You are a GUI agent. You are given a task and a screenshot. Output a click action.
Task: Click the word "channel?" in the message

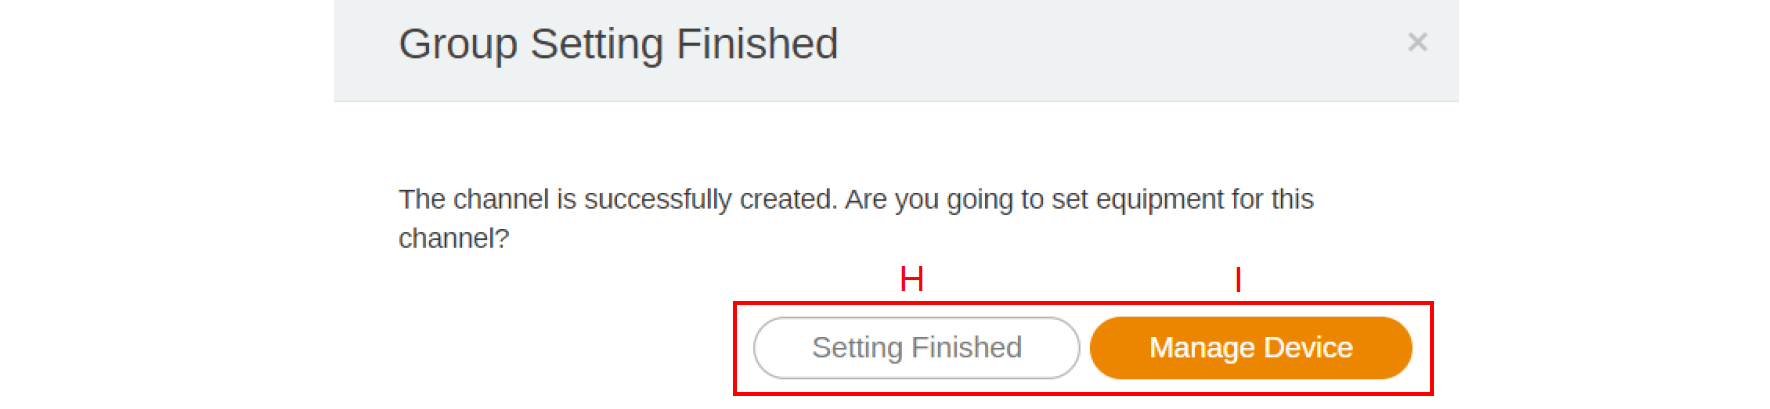click(454, 239)
